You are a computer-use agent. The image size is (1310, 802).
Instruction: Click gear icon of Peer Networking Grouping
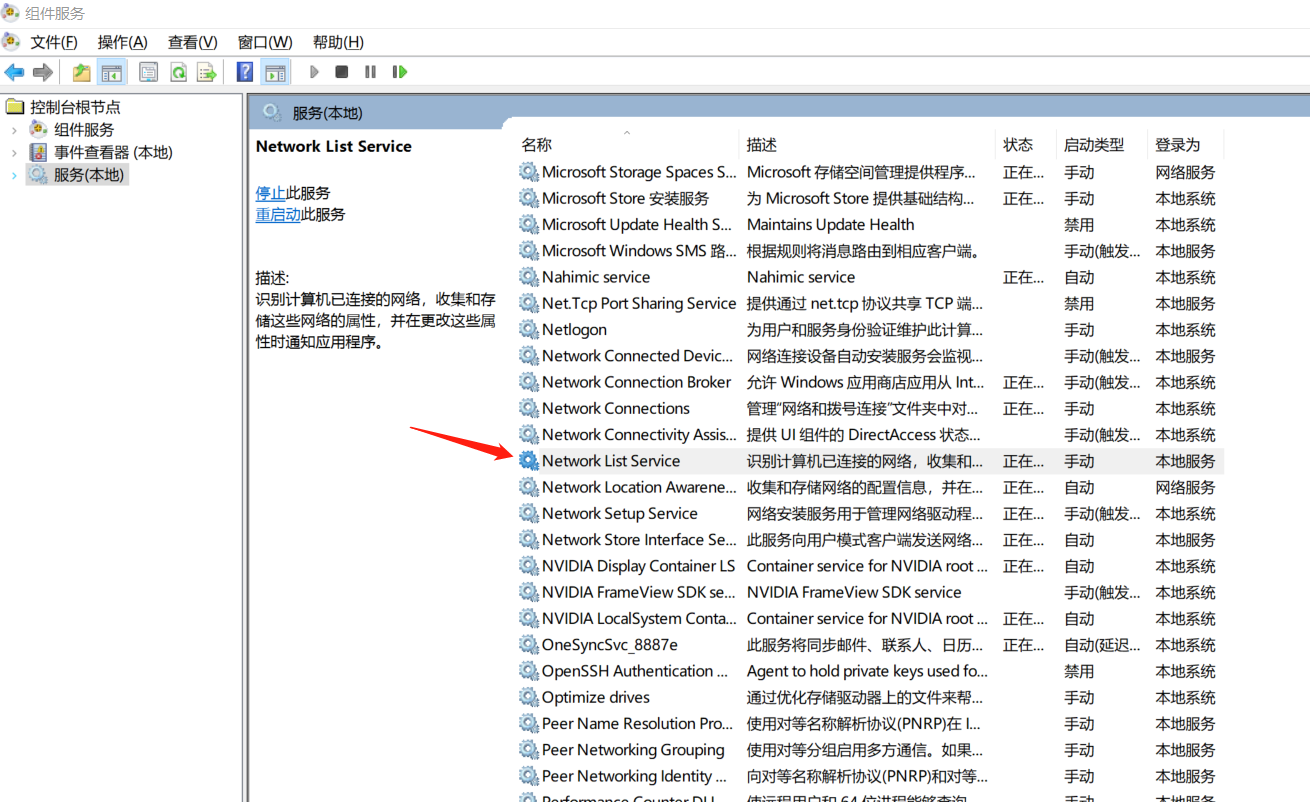(528, 750)
